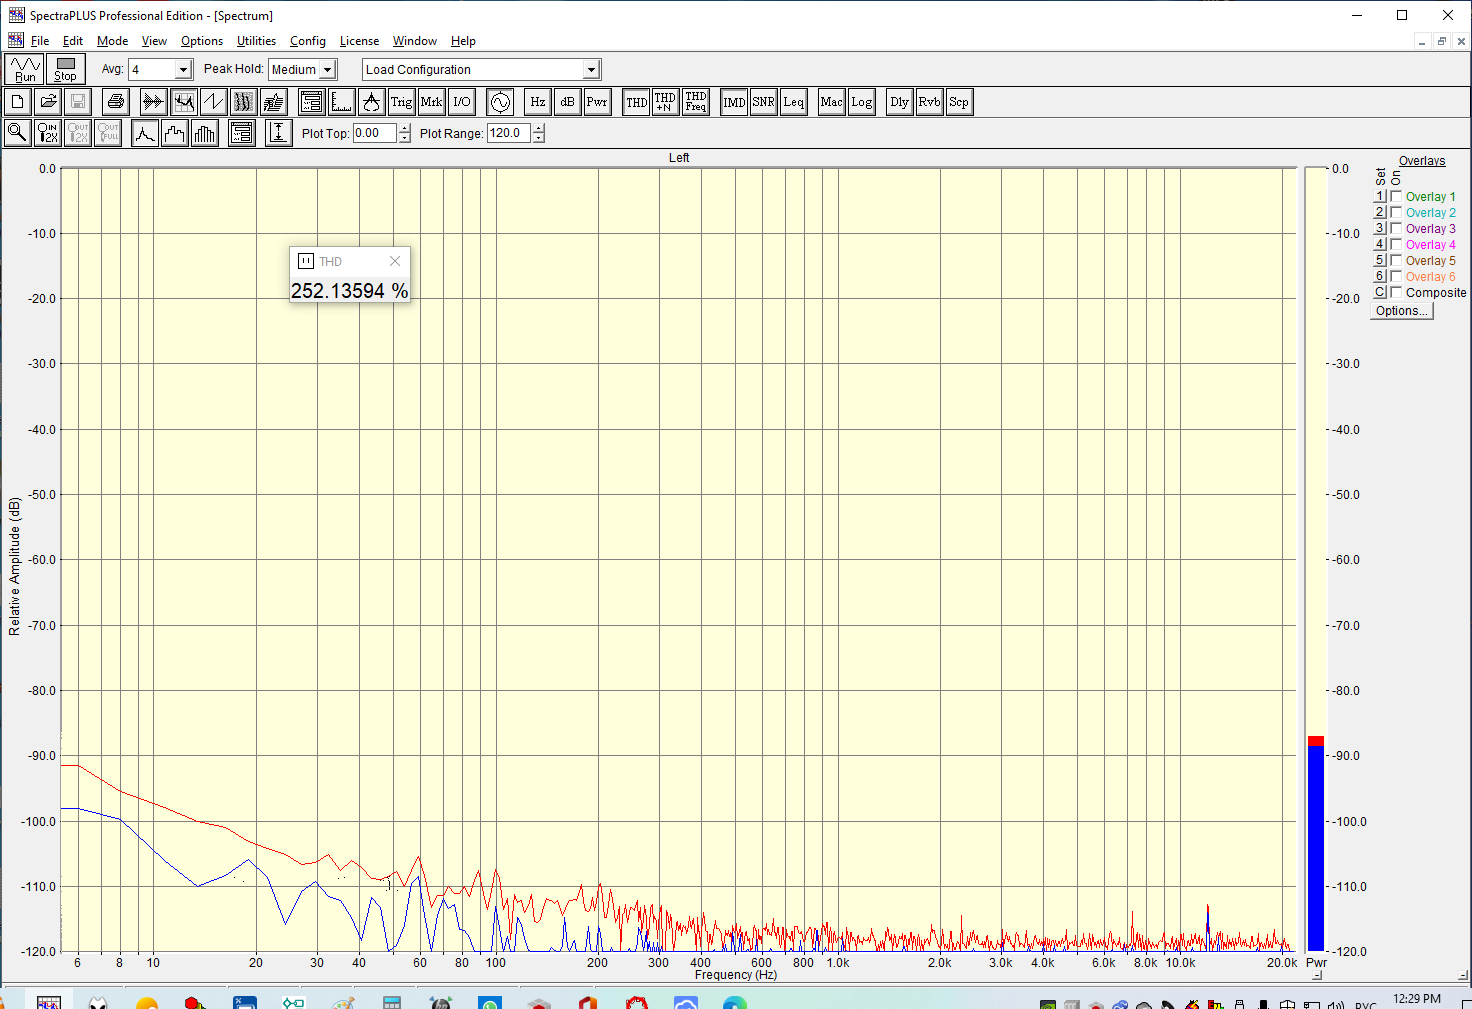Click the Trig trigger button

pyautogui.click(x=401, y=102)
